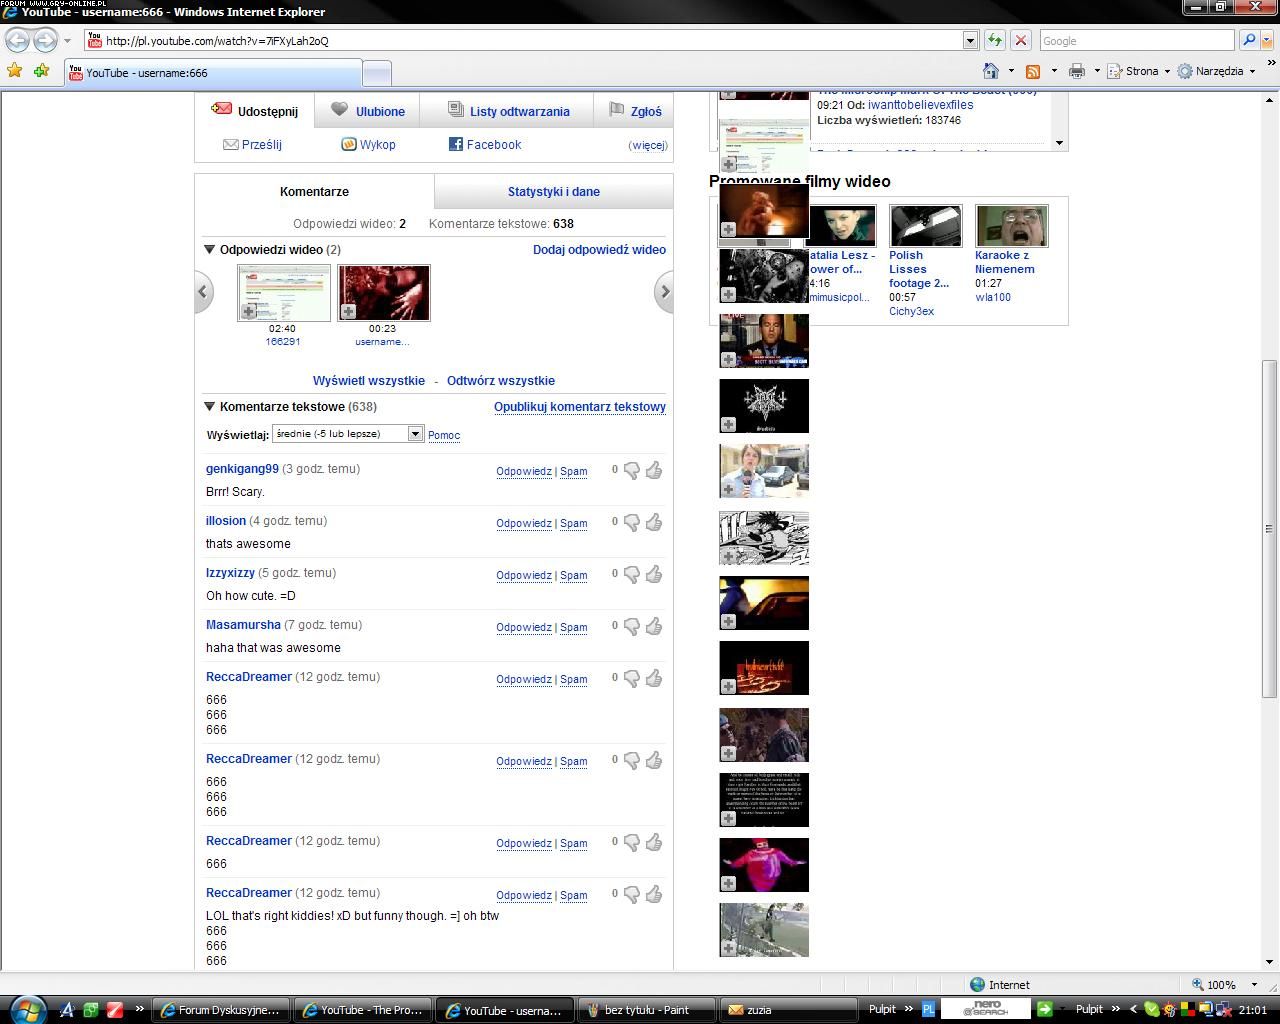
Task: Click the RSS feeds icon
Action: click(1033, 71)
